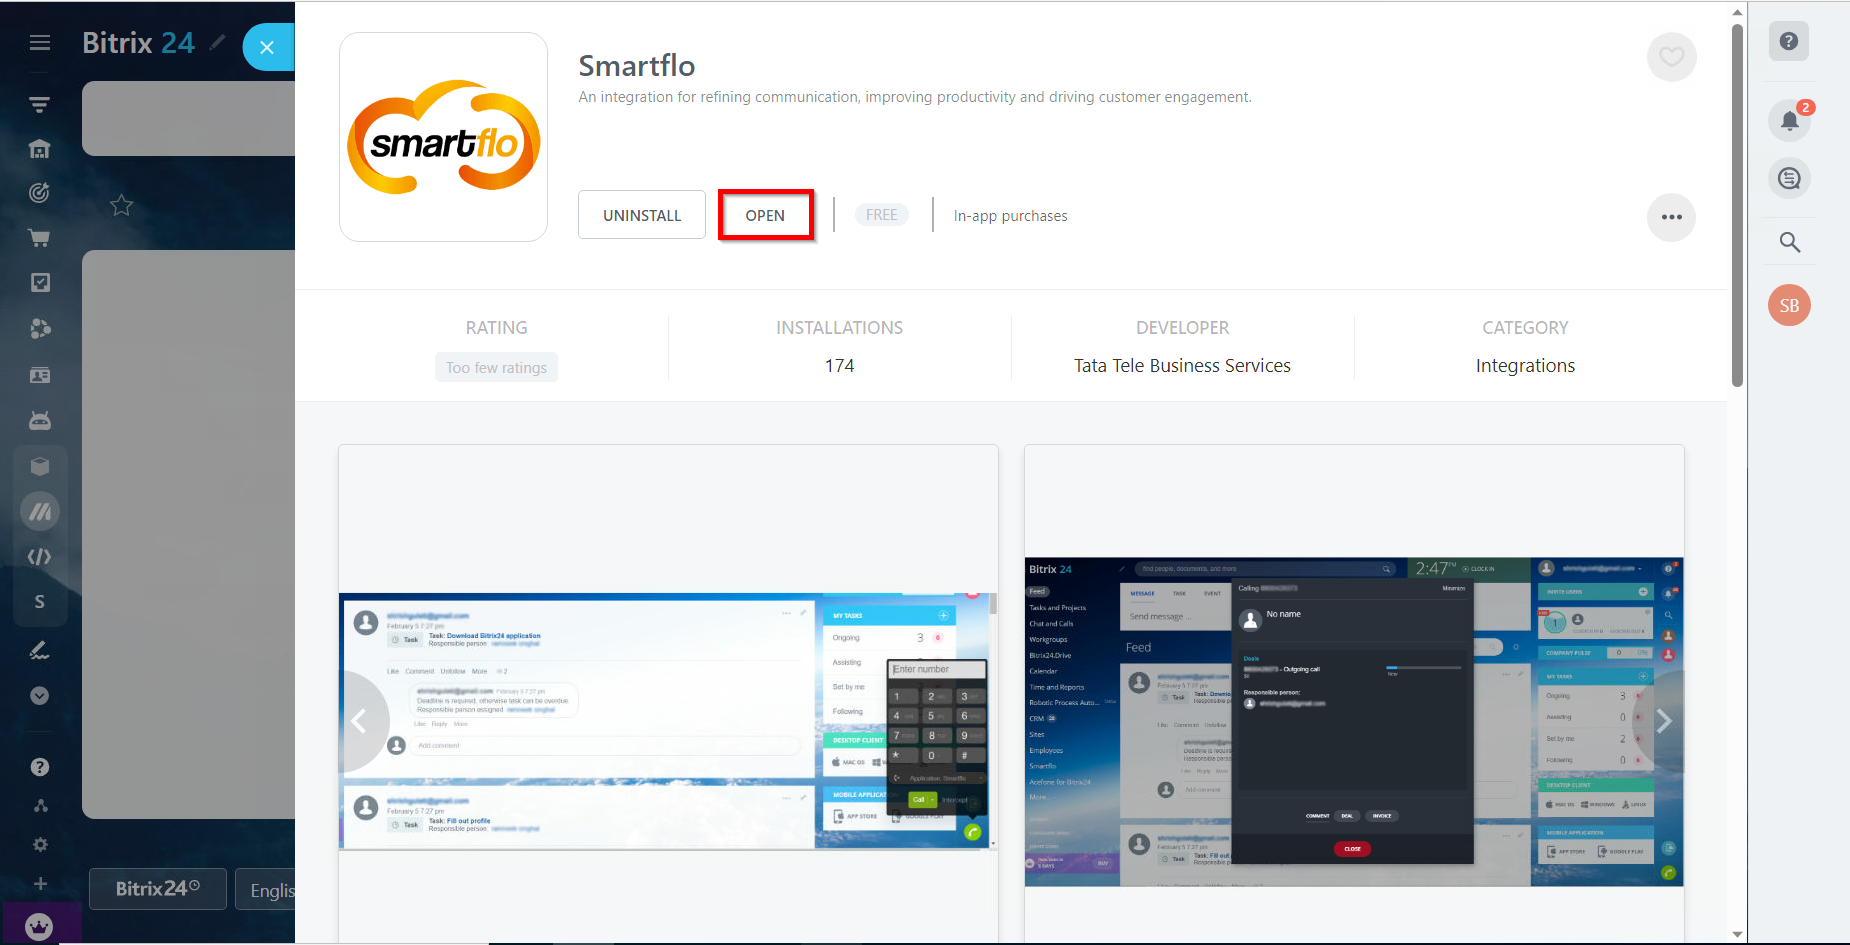Click the star favorite icon
This screenshot has width=1850, height=945.
pyautogui.click(x=121, y=205)
